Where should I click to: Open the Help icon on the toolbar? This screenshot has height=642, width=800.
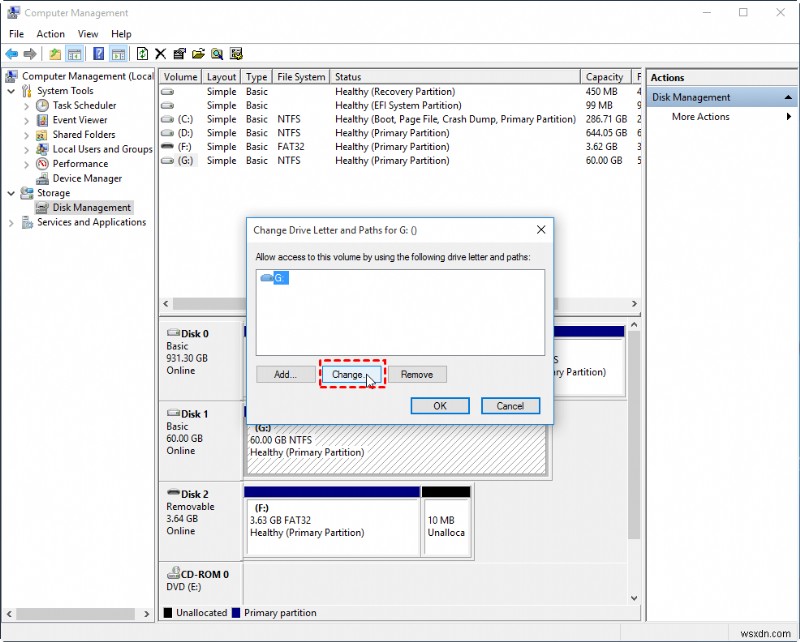tap(98, 54)
